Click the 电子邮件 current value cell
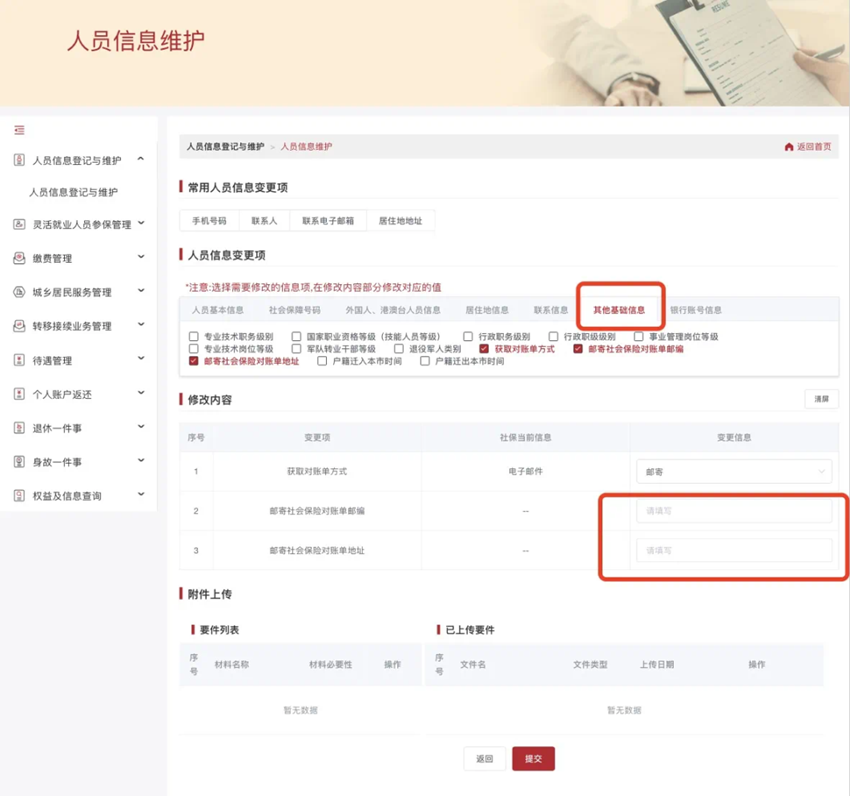 525,472
